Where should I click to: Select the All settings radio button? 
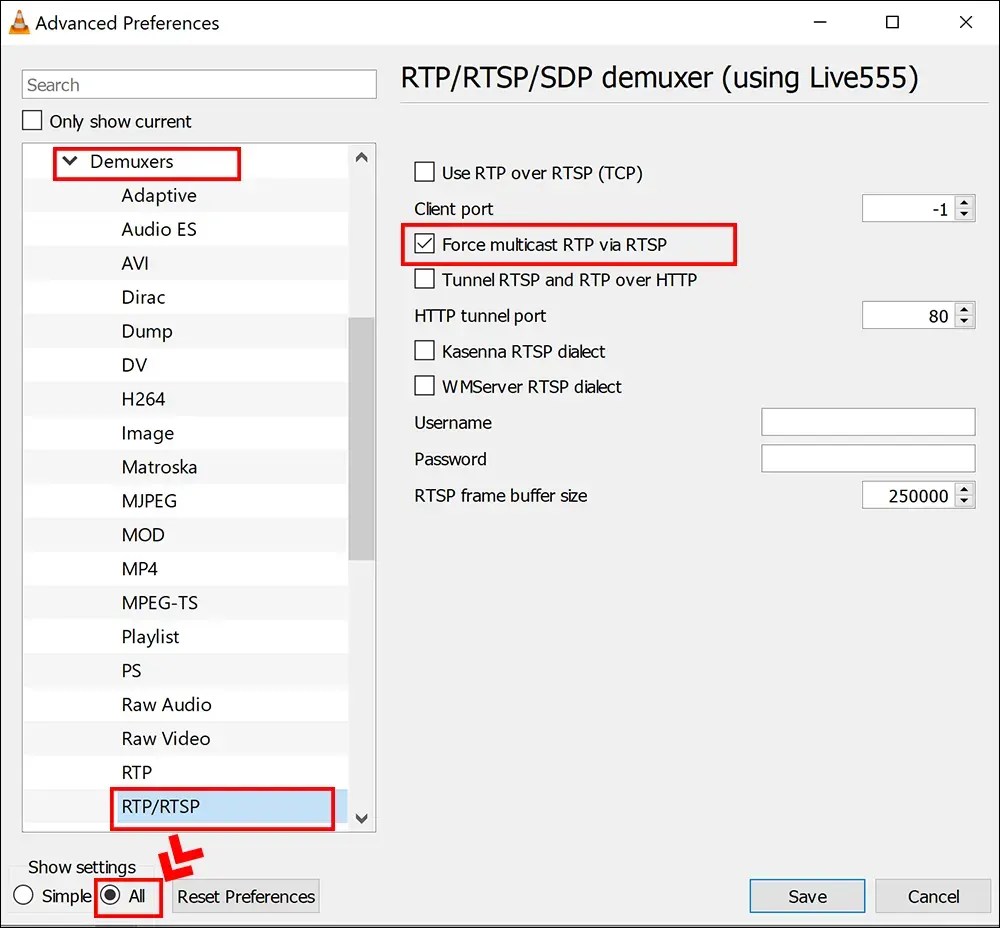110,895
